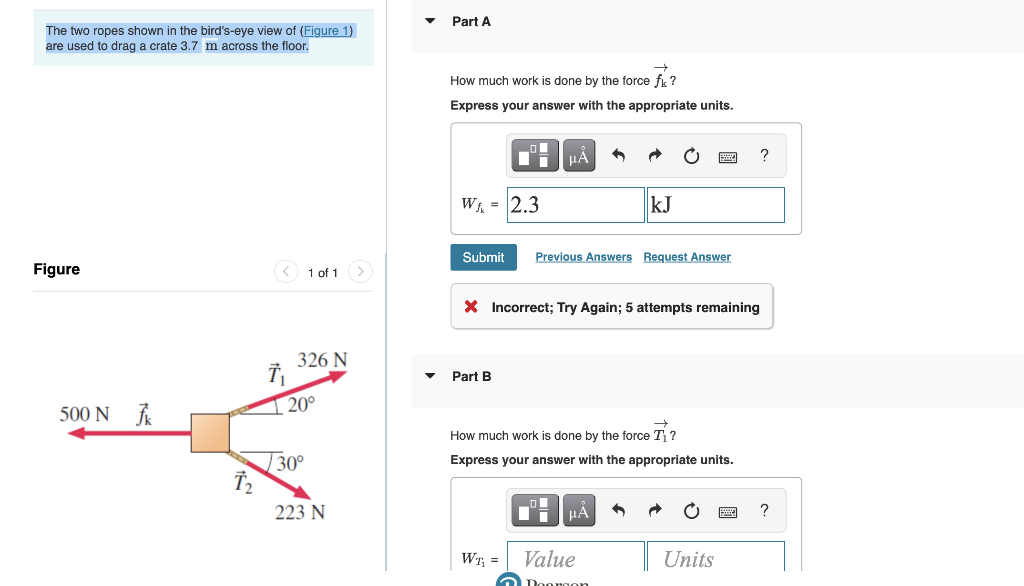
Task: Open the templates icon in Part B toolbar
Action: click(x=535, y=510)
